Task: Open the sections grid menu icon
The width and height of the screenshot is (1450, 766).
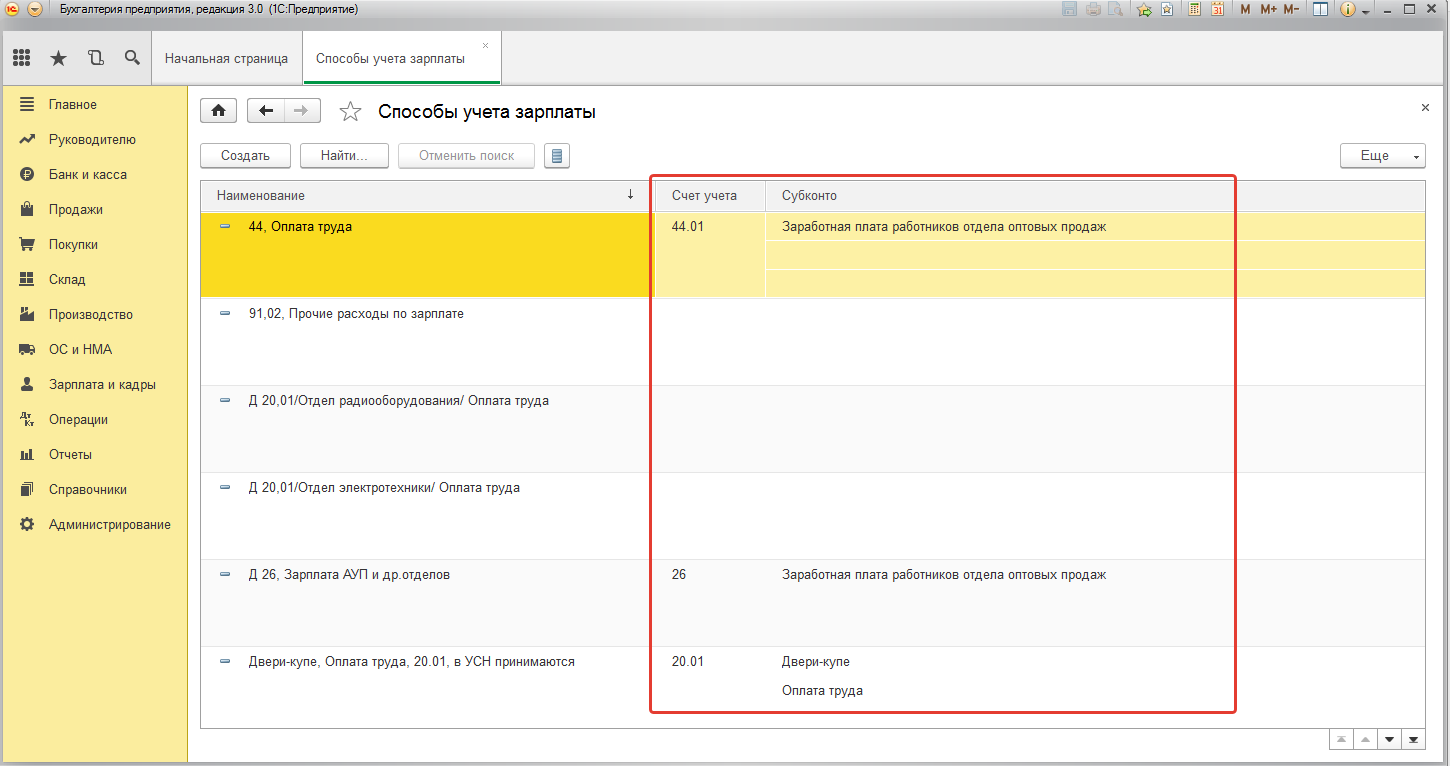Action: click(x=22, y=58)
